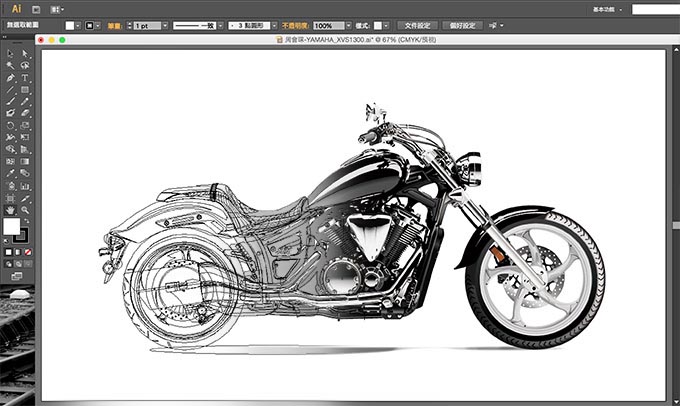
Task: Select the Shape Builder tool
Action: 10,150
